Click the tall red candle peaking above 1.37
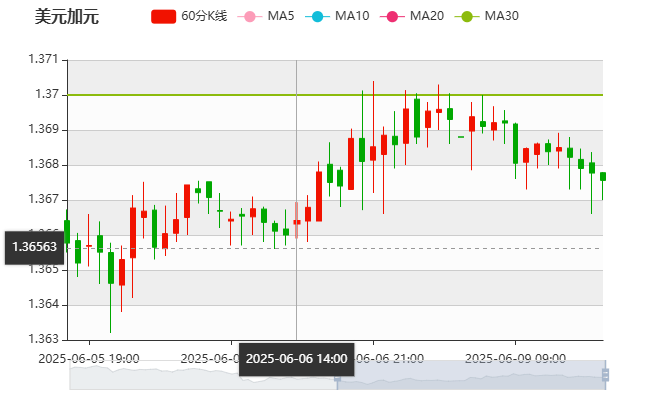The image size is (670, 400). (x=373, y=153)
